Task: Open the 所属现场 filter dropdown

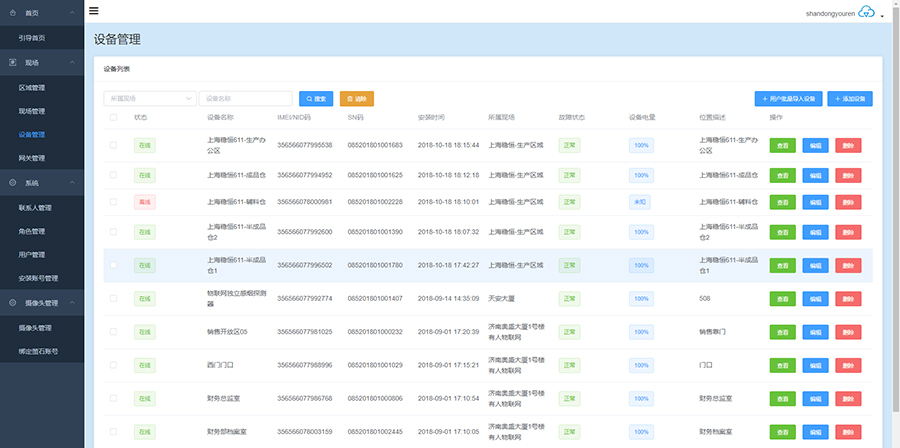Action: pyautogui.click(x=149, y=99)
